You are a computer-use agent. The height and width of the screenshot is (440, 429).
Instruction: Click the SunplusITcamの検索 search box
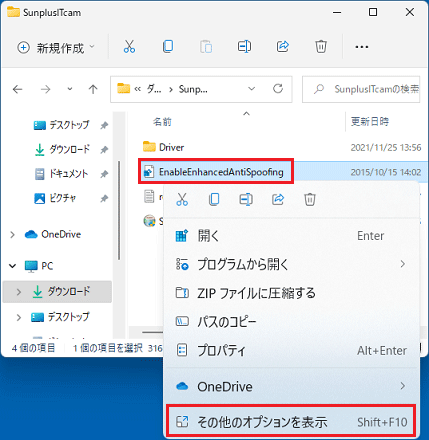[361, 89]
